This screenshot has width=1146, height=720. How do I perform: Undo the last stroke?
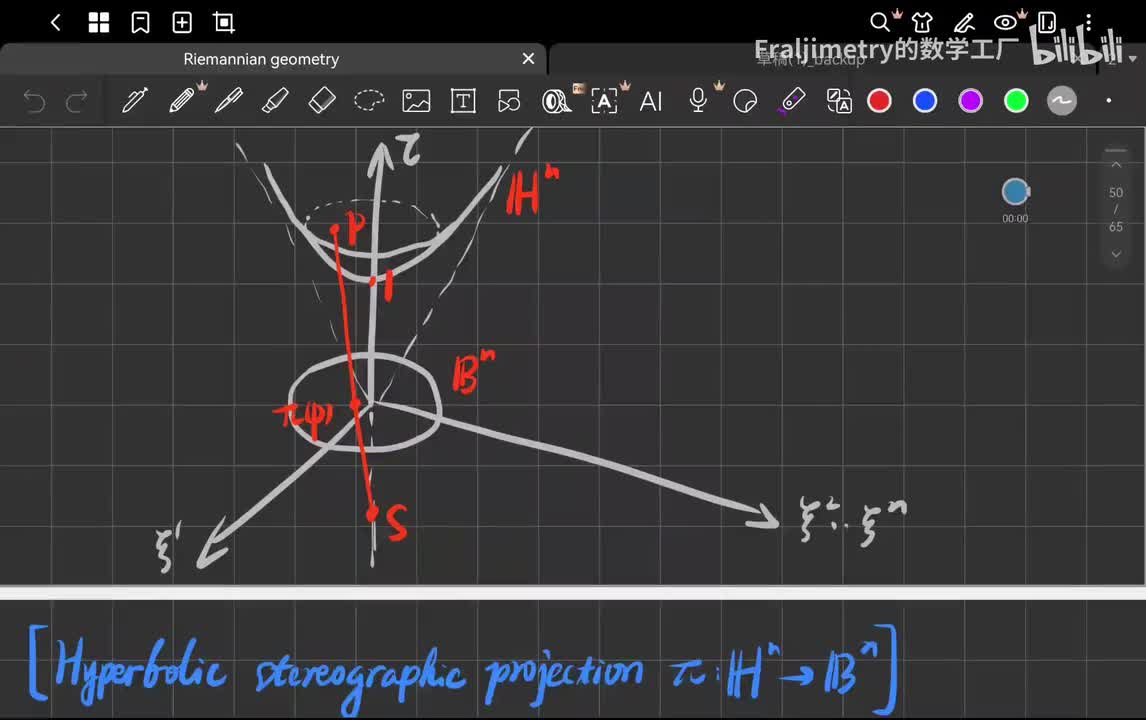(34, 101)
